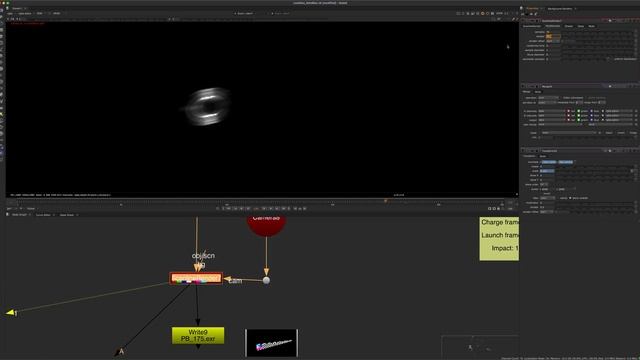Click the yellow sticky note with Charge frame
This screenshot has width=640, height=360.
[x=499, y=238]
